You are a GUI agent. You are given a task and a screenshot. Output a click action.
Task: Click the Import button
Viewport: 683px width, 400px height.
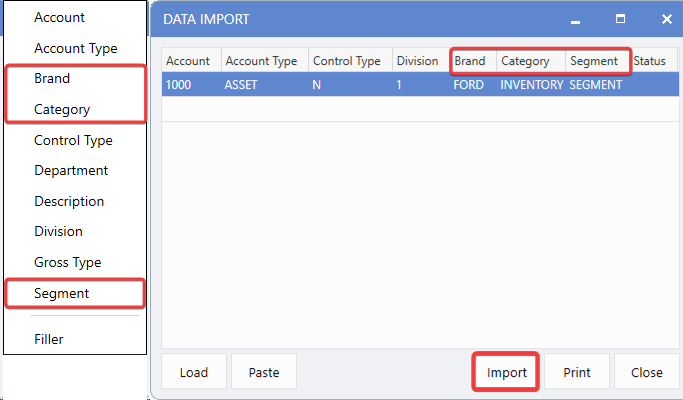(506, 372)
